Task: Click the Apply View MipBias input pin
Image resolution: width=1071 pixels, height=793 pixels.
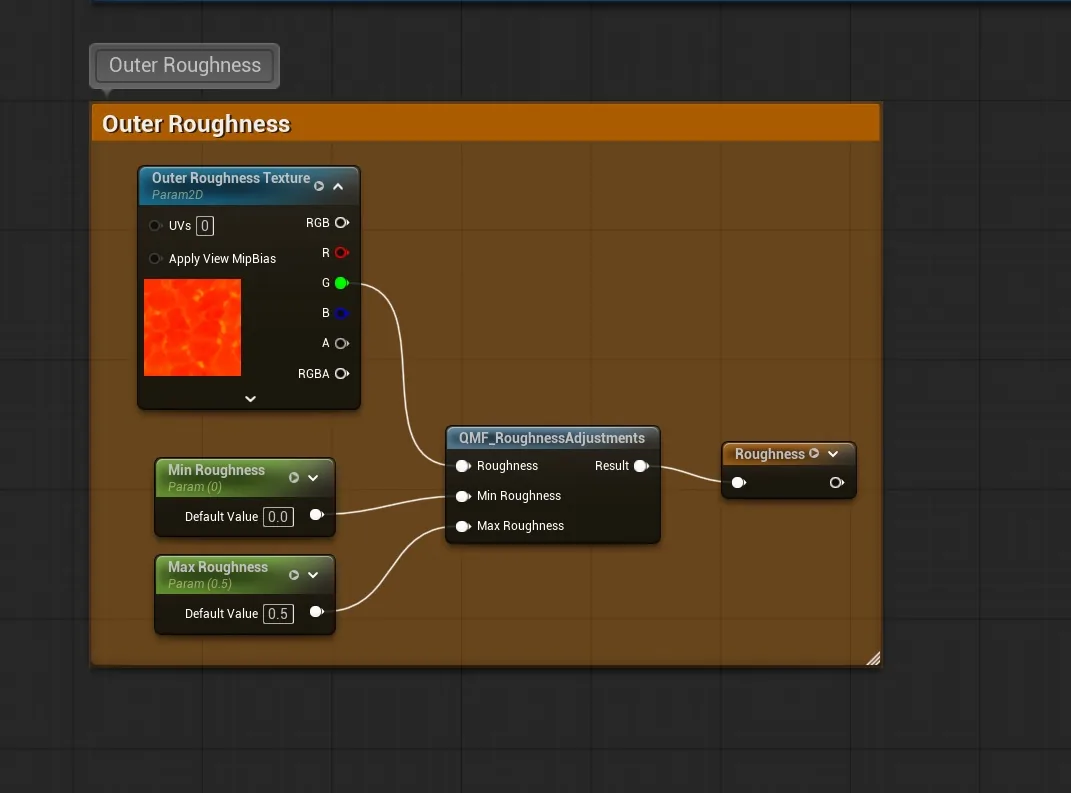Action: point(155,258)
